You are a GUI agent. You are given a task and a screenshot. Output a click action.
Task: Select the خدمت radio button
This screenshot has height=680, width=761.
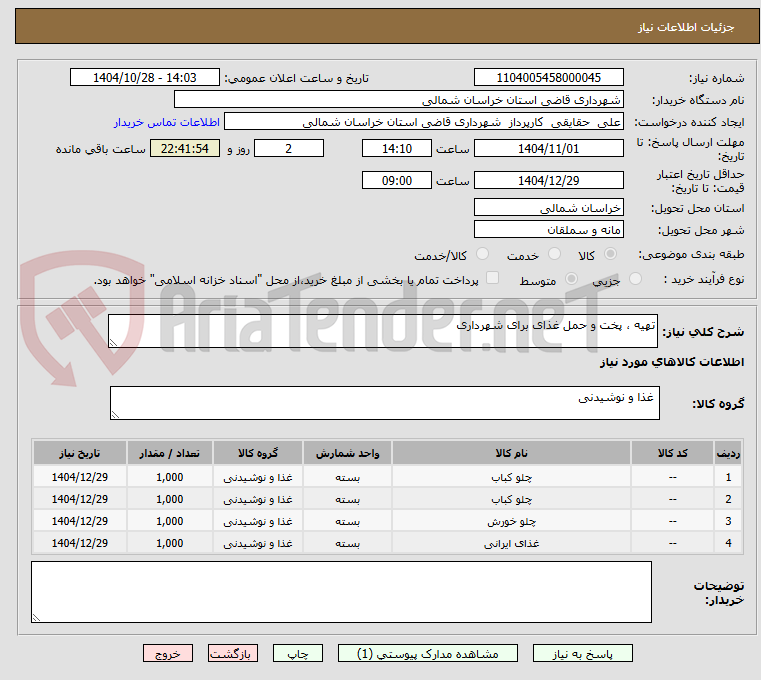[554, 254]
